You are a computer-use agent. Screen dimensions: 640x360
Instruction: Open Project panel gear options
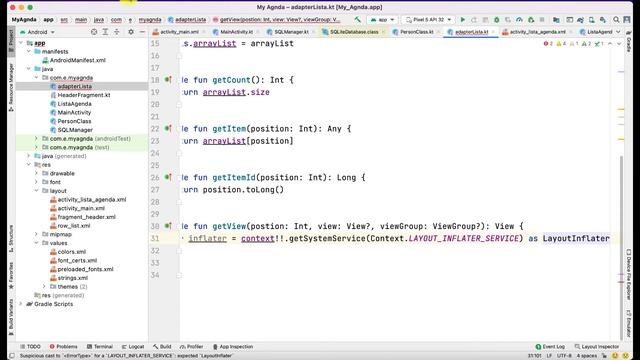131,32
